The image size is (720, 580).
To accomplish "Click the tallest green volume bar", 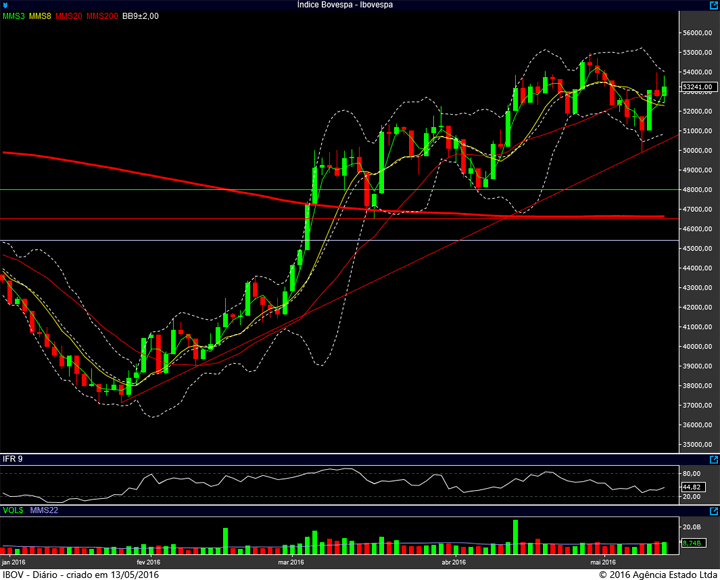I will click(515, 537).
